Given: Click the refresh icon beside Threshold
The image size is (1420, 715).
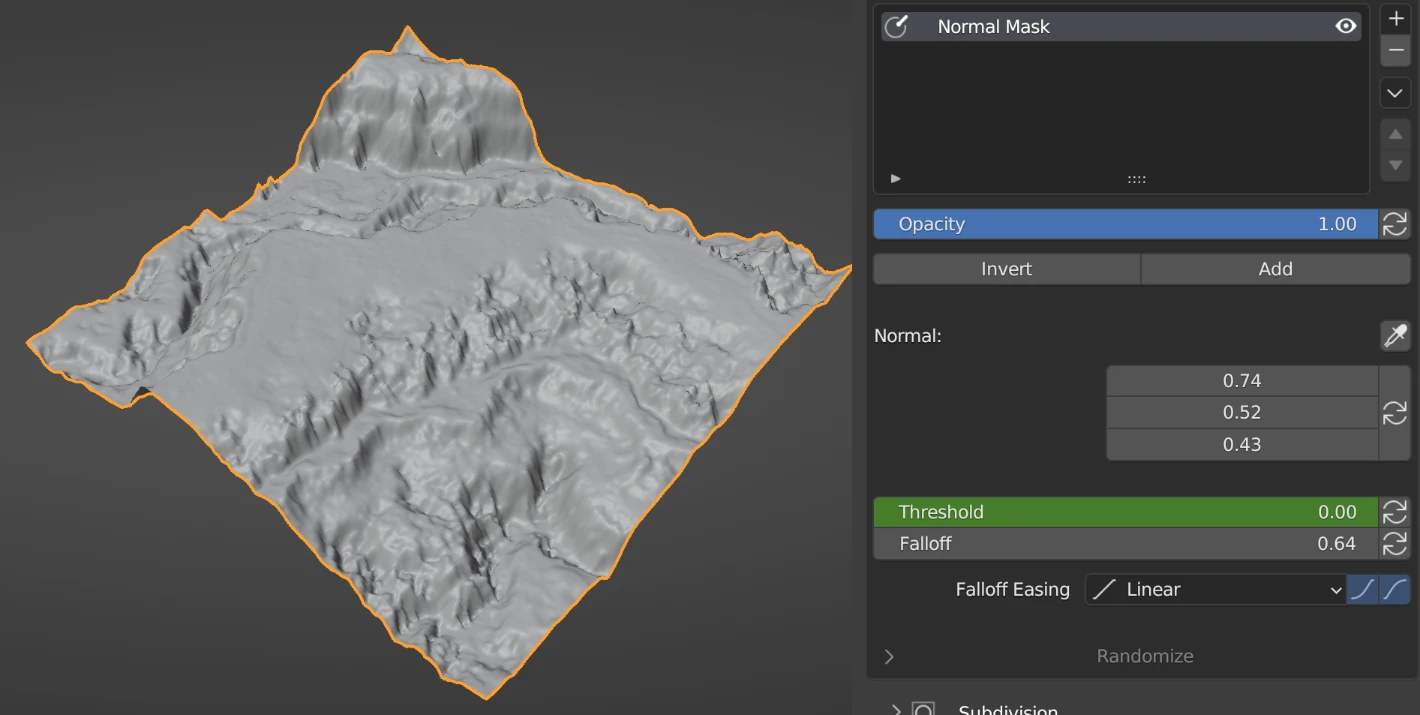Looking at the screenshot, I should tap(1395, 512).
